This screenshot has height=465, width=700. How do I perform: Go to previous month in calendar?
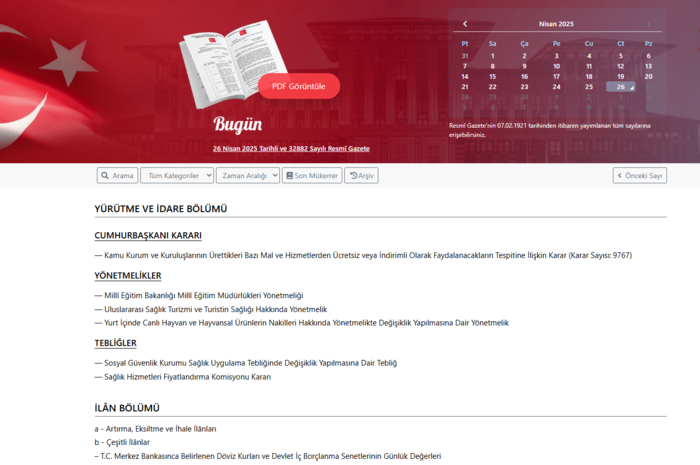pyautogui.click(x=465, y=24)
